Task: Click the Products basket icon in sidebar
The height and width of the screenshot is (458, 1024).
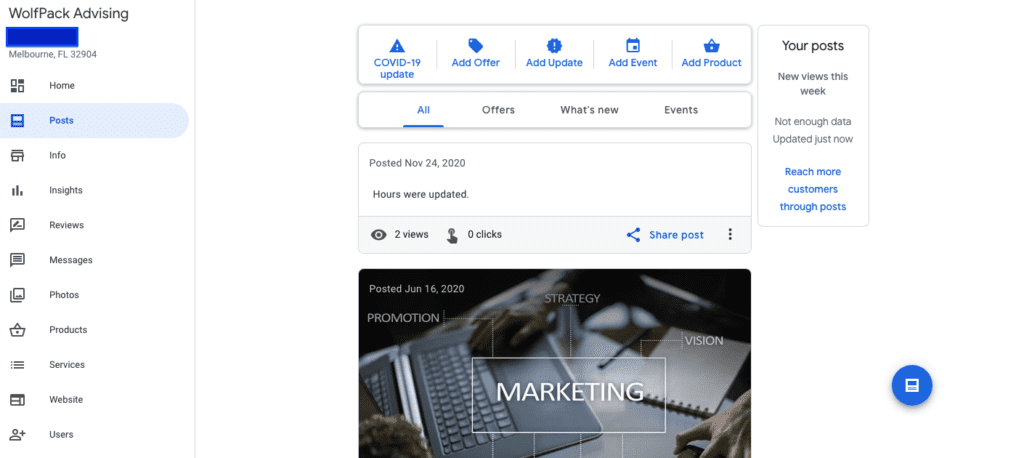Action: pyautogui.click(x=18, y=330)
